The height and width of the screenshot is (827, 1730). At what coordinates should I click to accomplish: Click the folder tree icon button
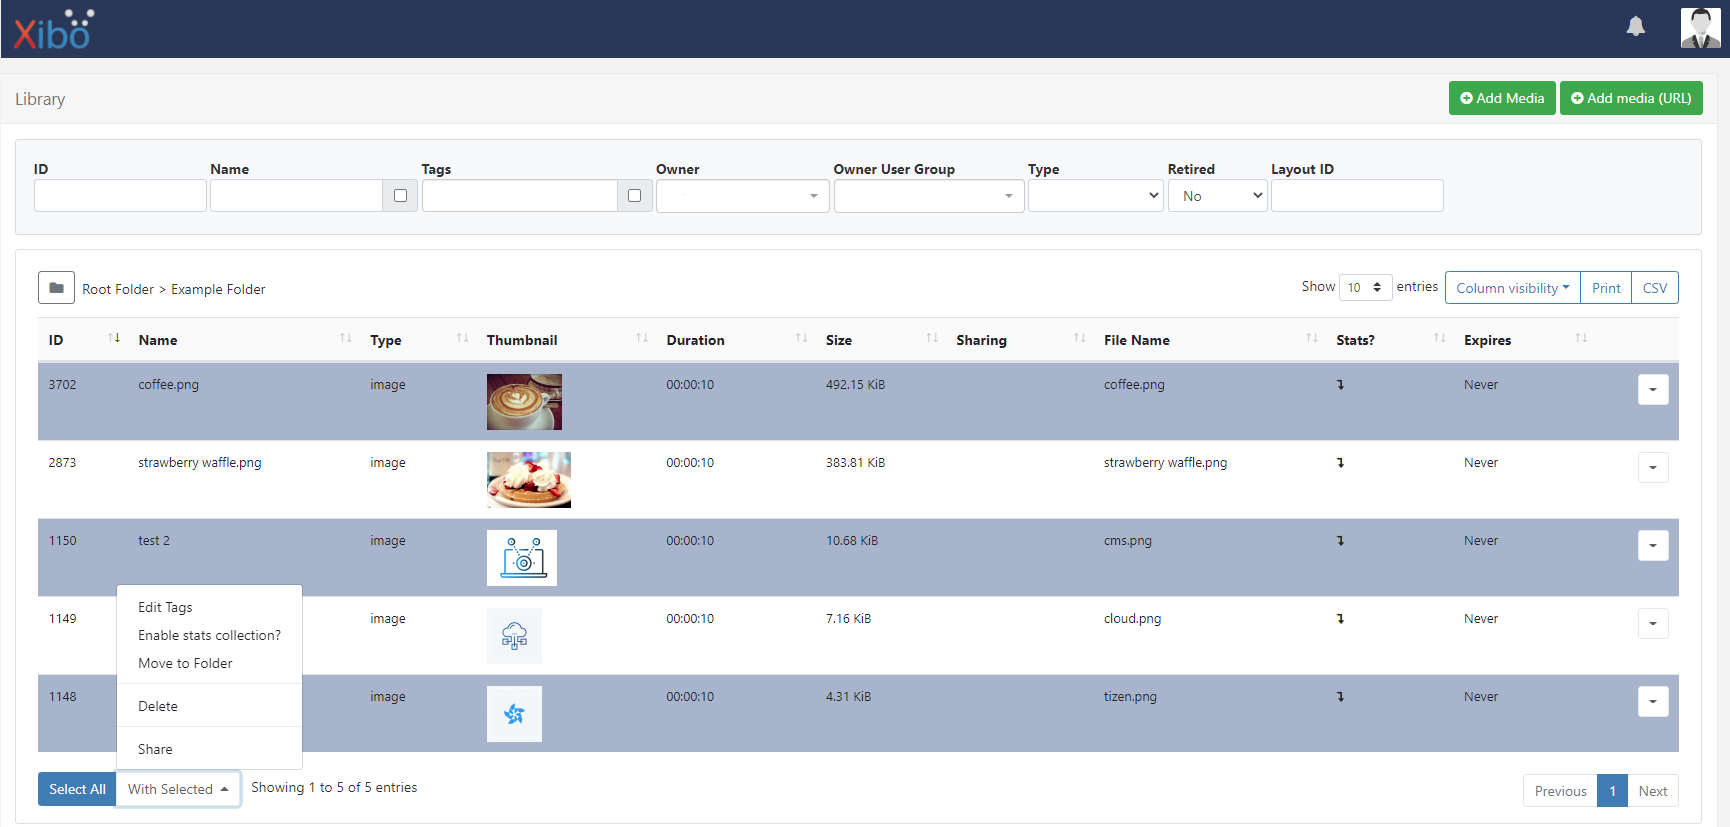pos(57,288)
